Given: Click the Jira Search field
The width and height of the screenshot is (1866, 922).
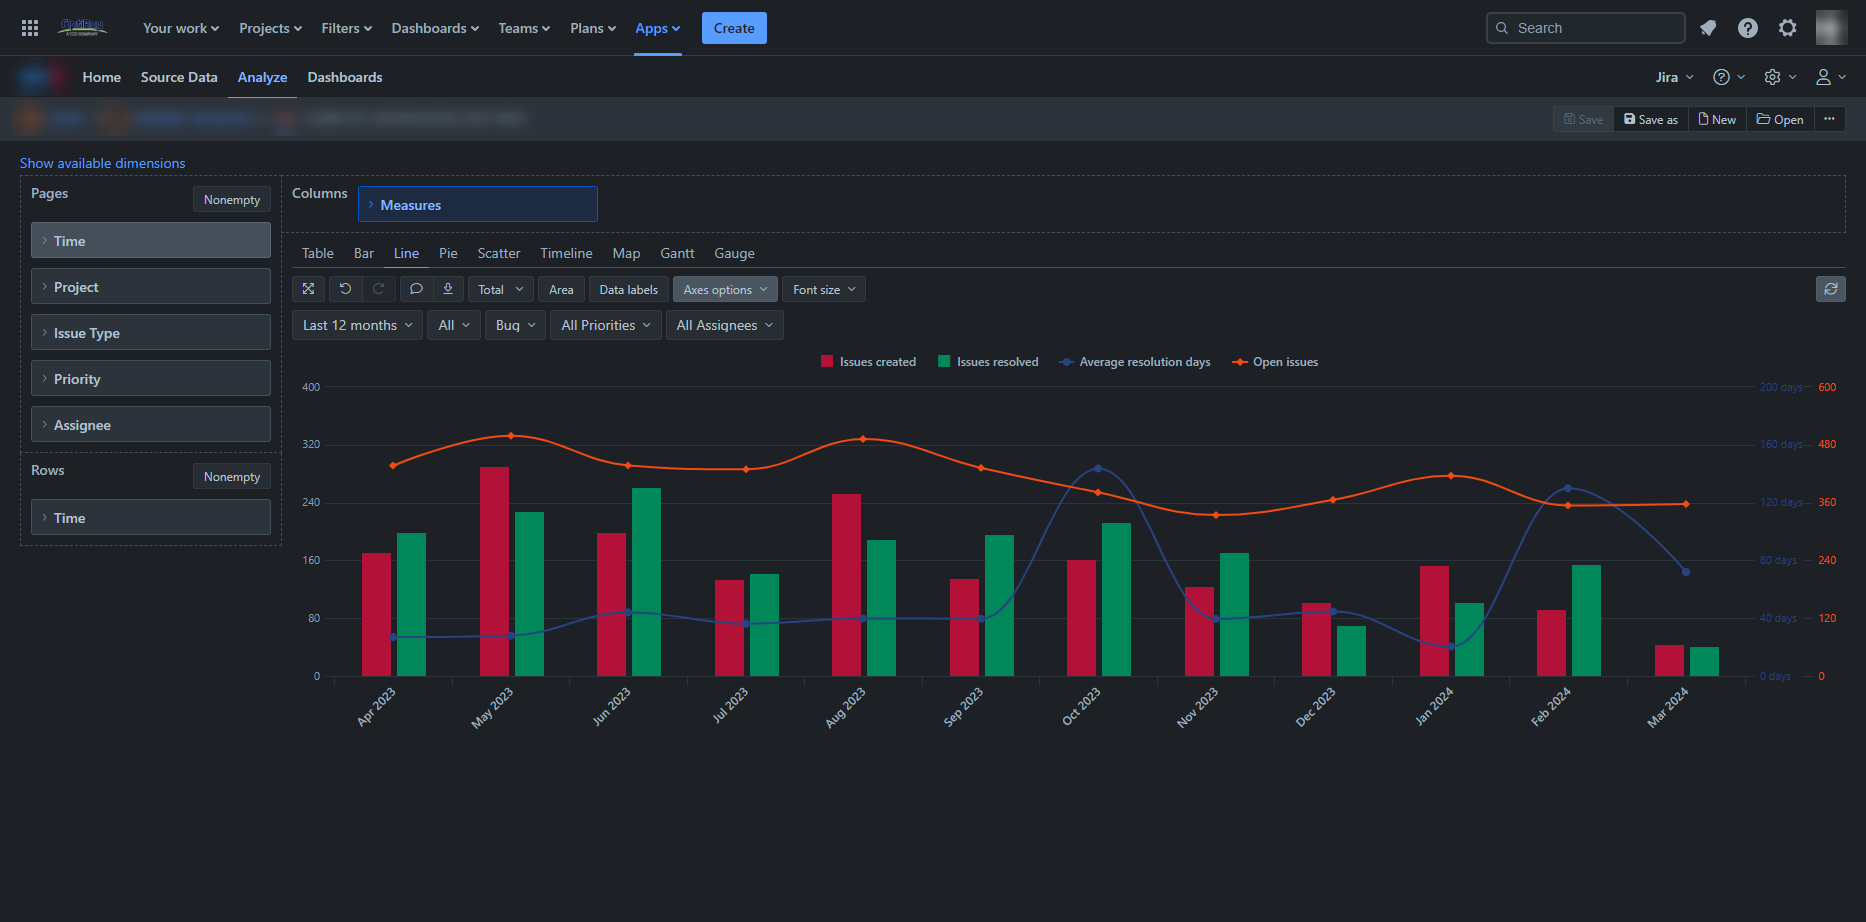Looking at the screenshot, I should coord(1585,28).
